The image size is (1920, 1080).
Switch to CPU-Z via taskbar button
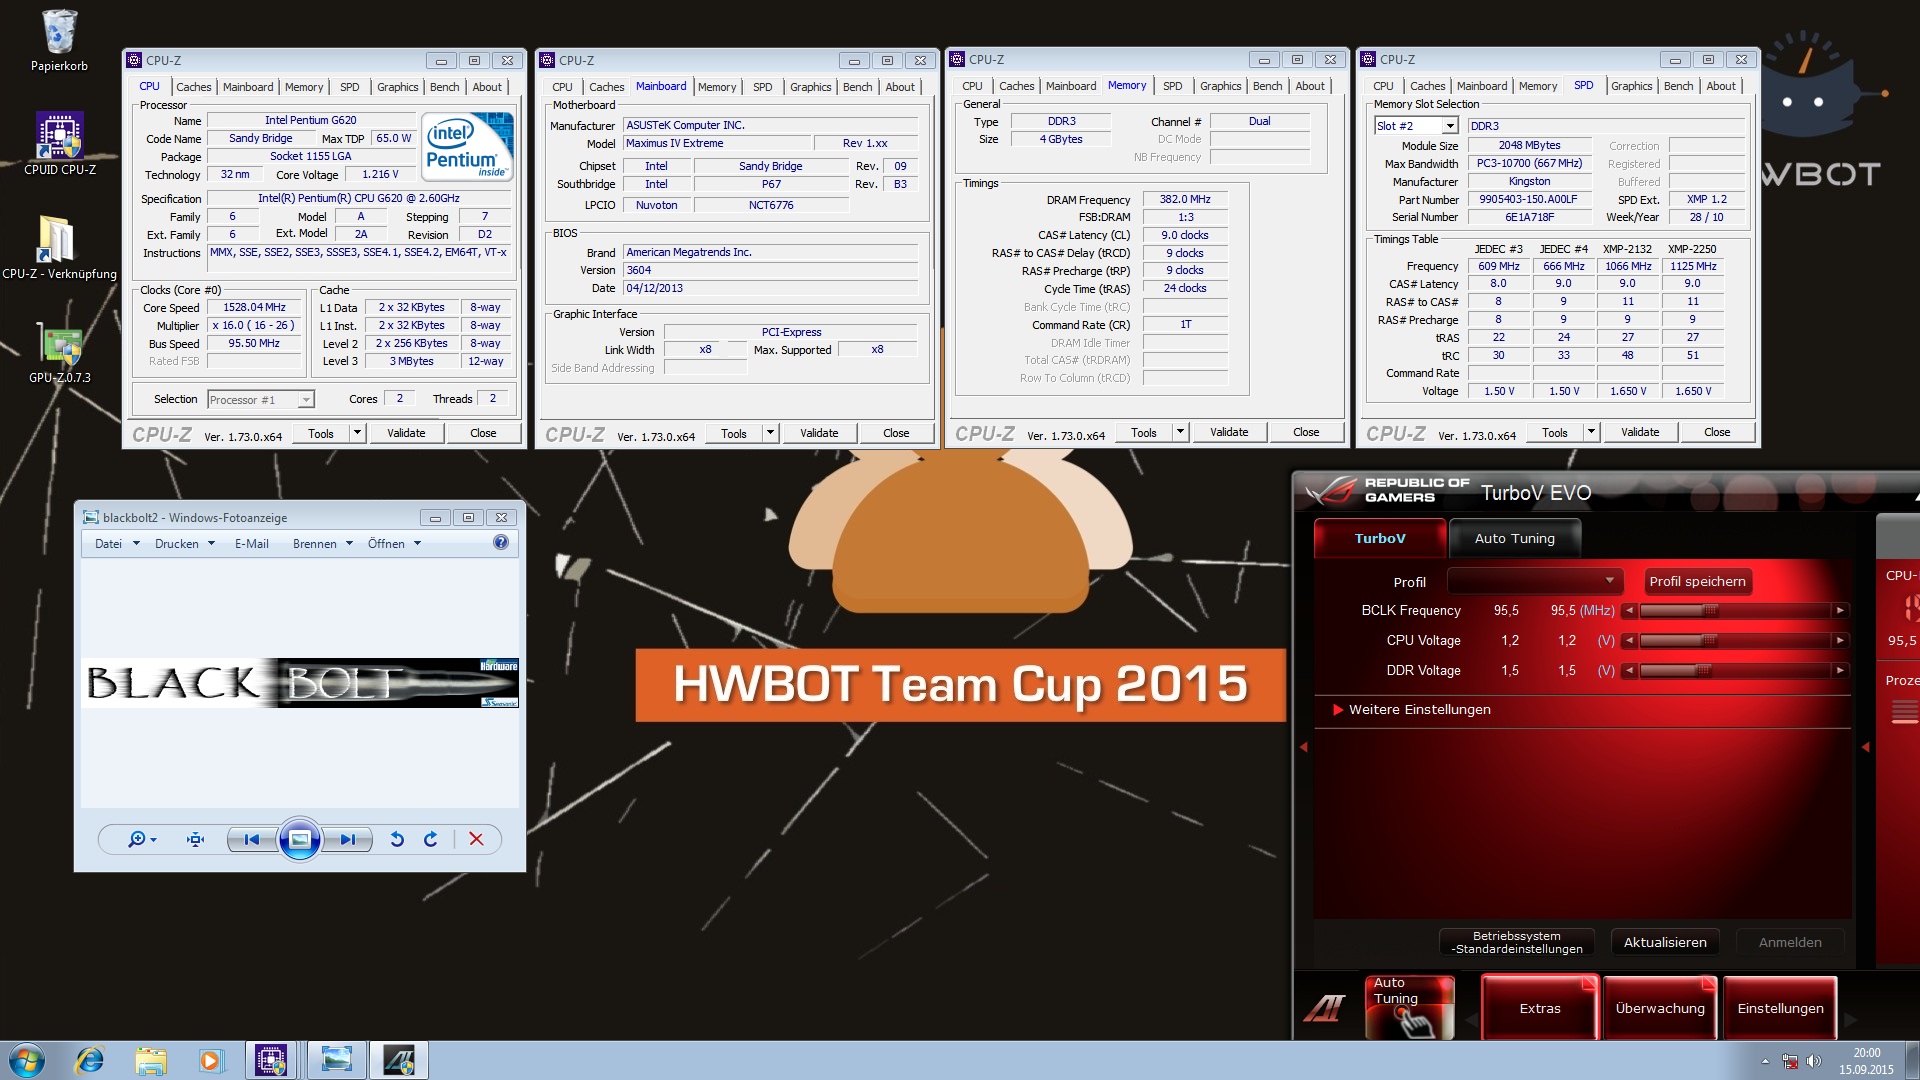coord(271,1060)
